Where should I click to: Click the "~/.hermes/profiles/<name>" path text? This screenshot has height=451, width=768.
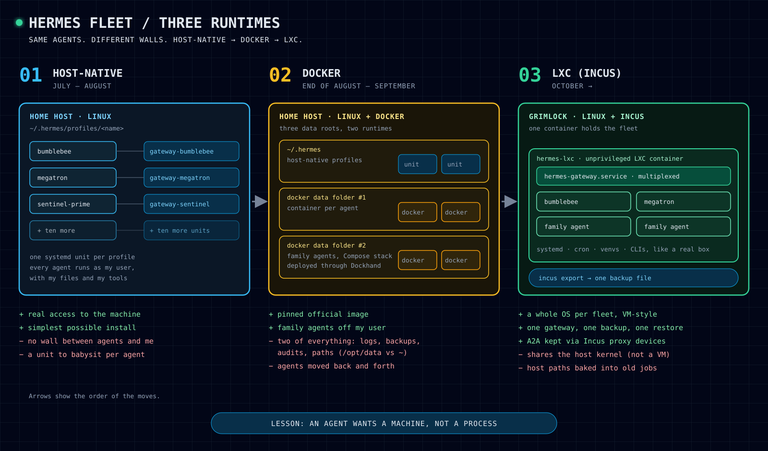(x=76, y=128)
